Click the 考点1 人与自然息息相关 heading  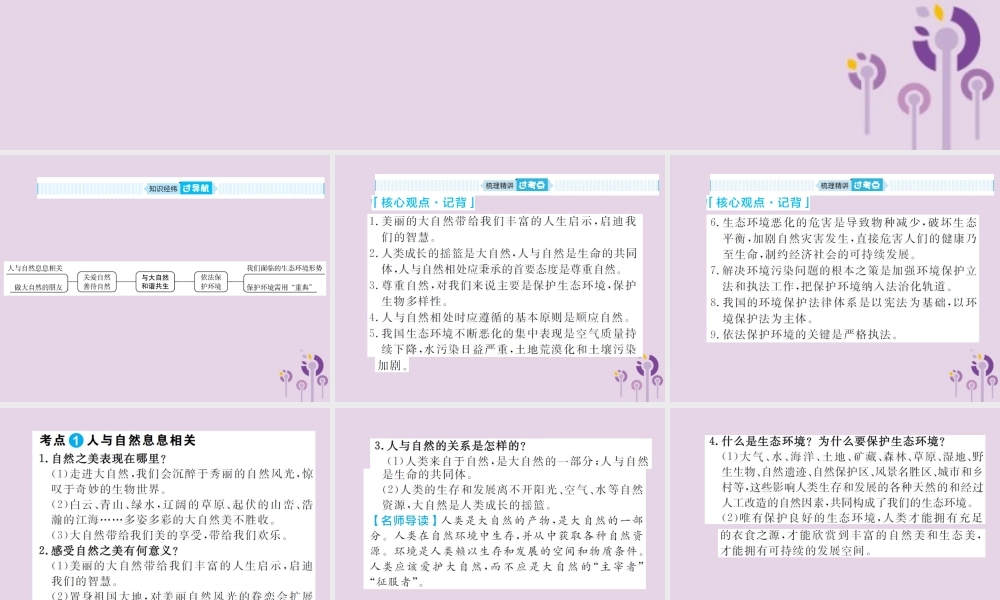[117, 440]
